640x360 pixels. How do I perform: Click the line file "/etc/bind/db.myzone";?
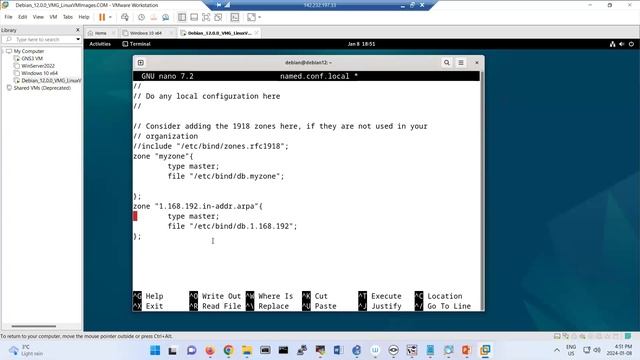click(226, 176)
